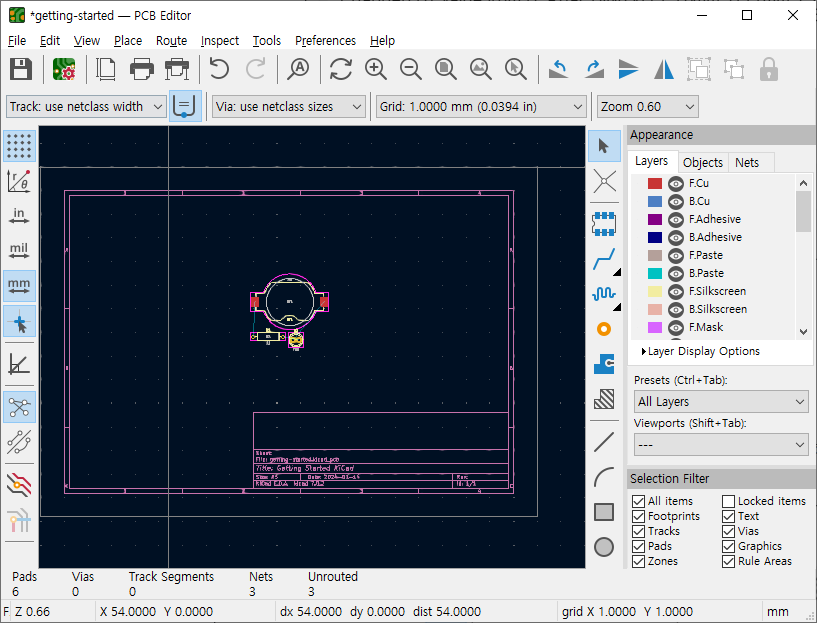Image resolution: width=817 pixels, height=623 pixels.
Task: Switch units to inches
Action: [x=19, y=216]
